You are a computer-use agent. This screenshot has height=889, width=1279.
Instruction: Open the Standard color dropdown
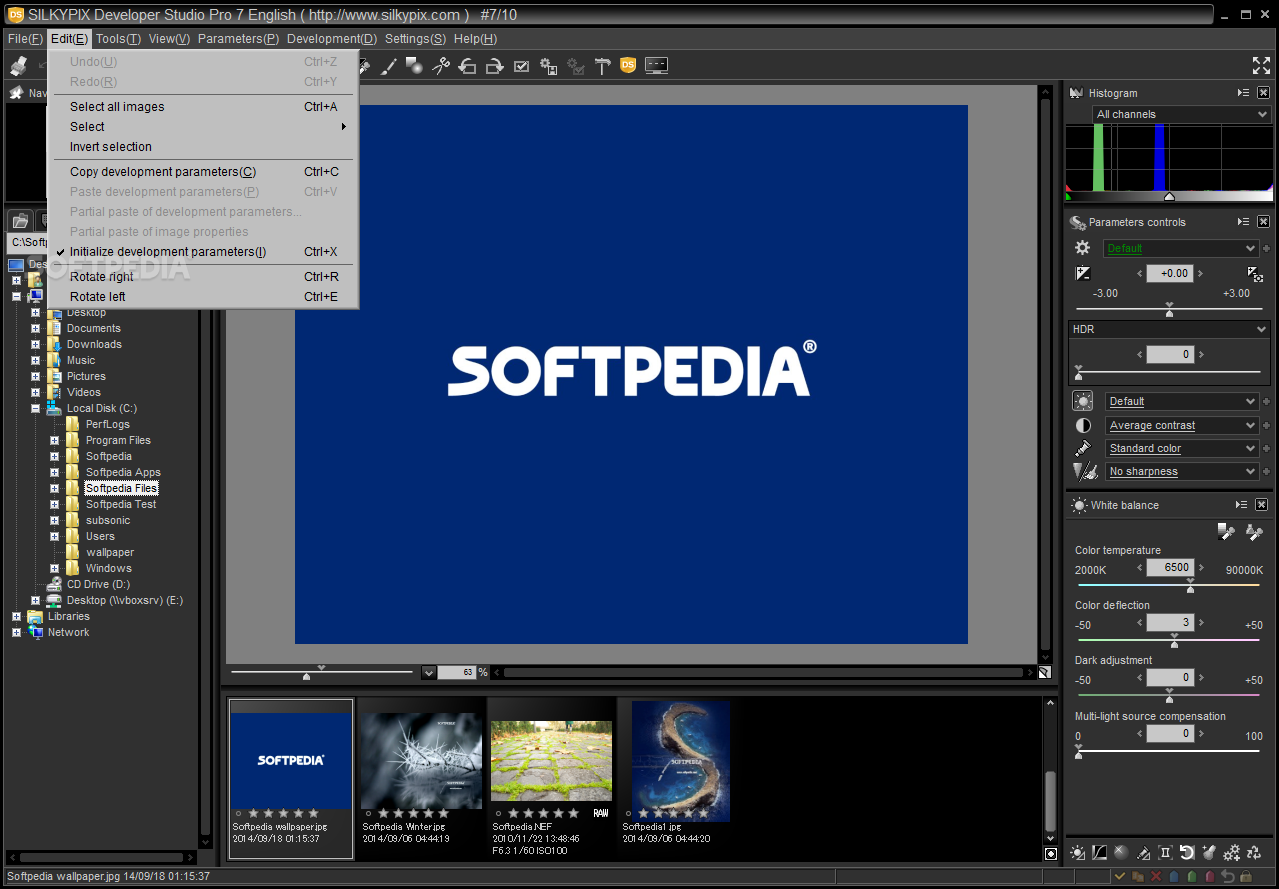1182,448
